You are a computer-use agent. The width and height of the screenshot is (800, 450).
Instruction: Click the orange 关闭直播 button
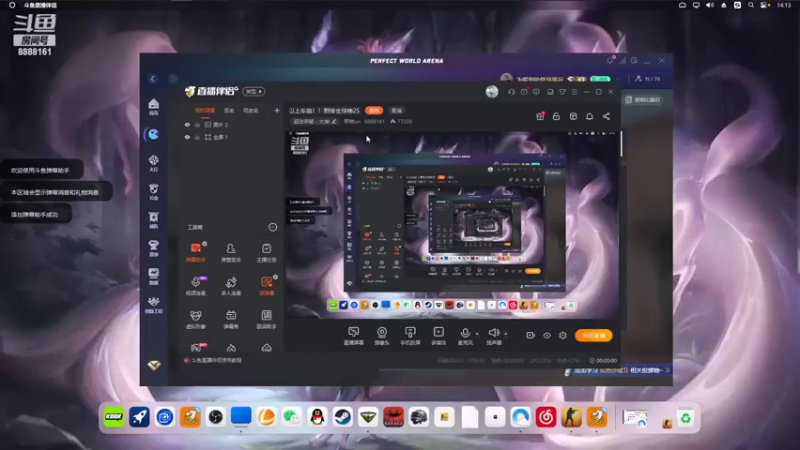click(593, 335)
